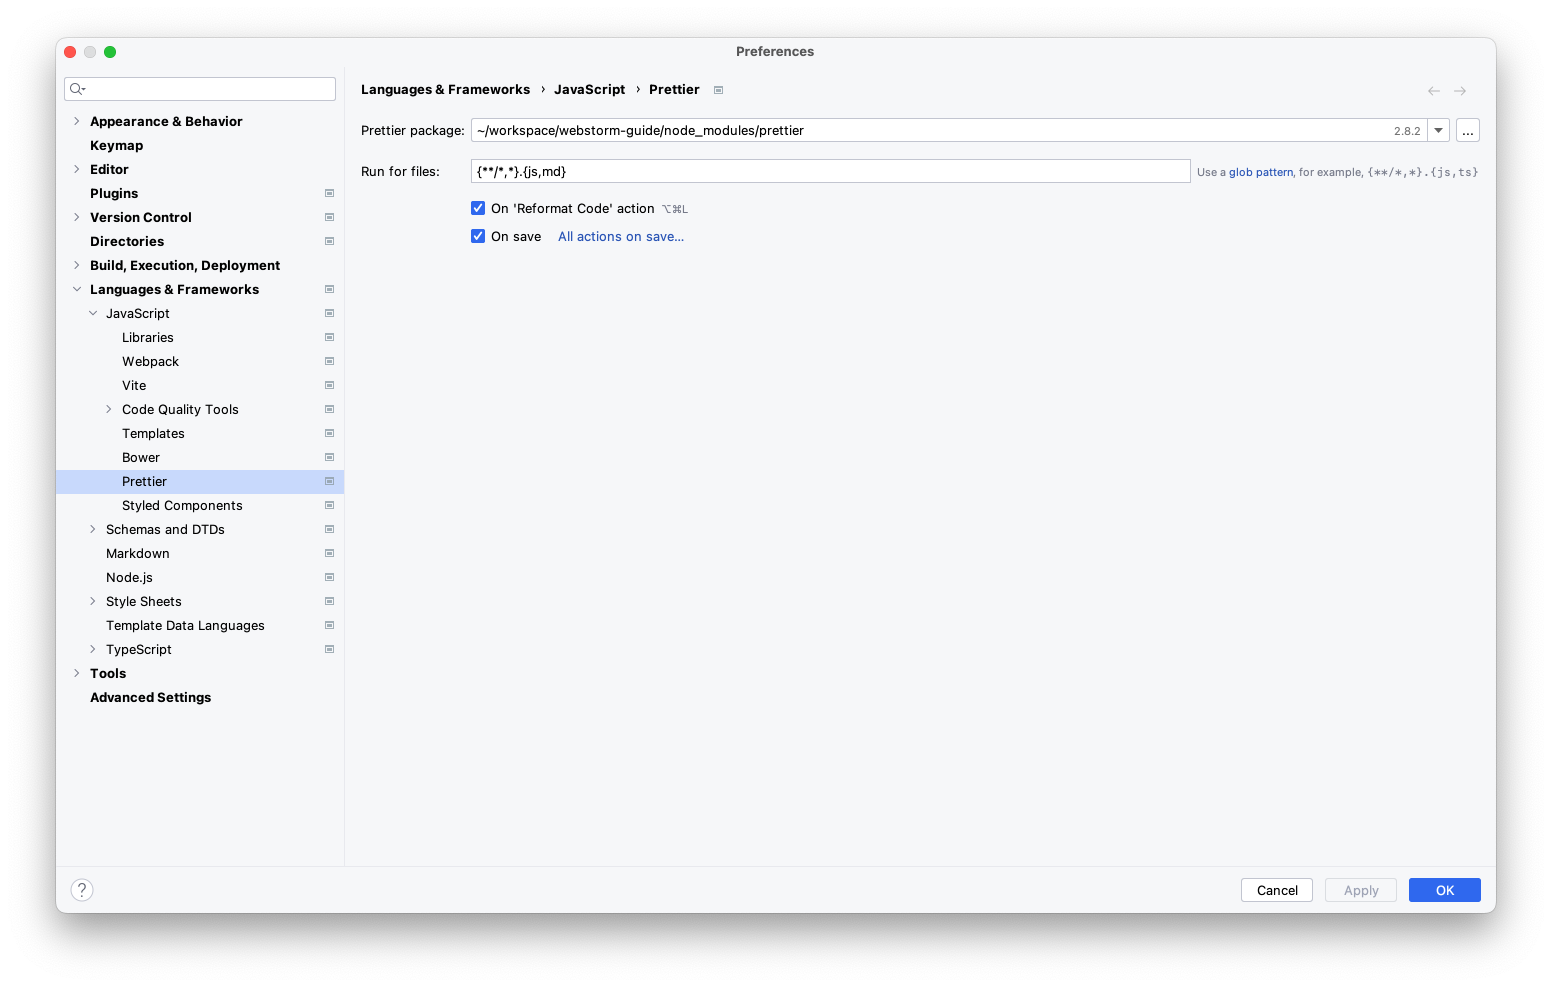Click the settings marker icon next to Directories

[329, 241]
